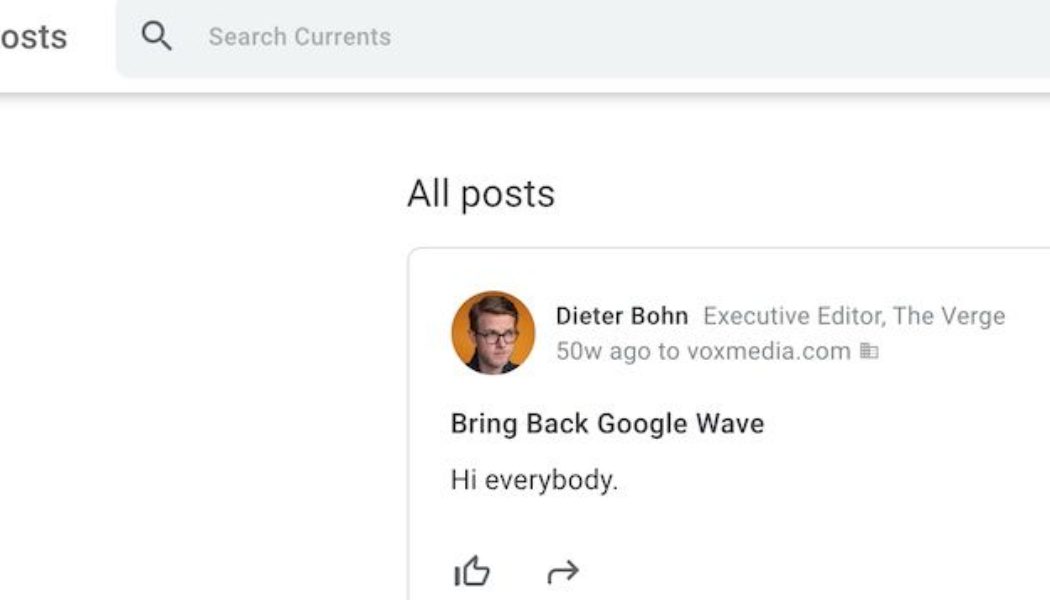Image resolution: width=1050 pixels, height=600 pixels.
Task: Tap the magnifying glass to start searching
Action: [x=158, y=36]
